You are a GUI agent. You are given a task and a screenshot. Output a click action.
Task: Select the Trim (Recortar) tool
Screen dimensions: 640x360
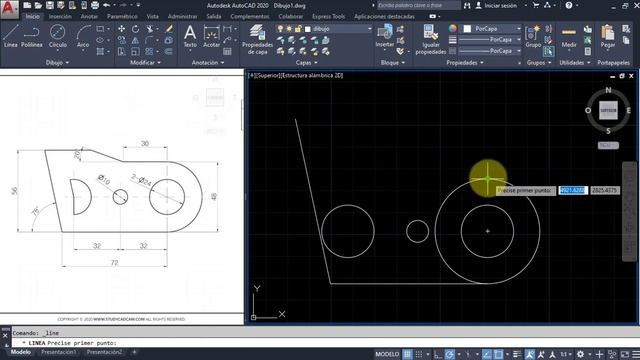(150, 29)
